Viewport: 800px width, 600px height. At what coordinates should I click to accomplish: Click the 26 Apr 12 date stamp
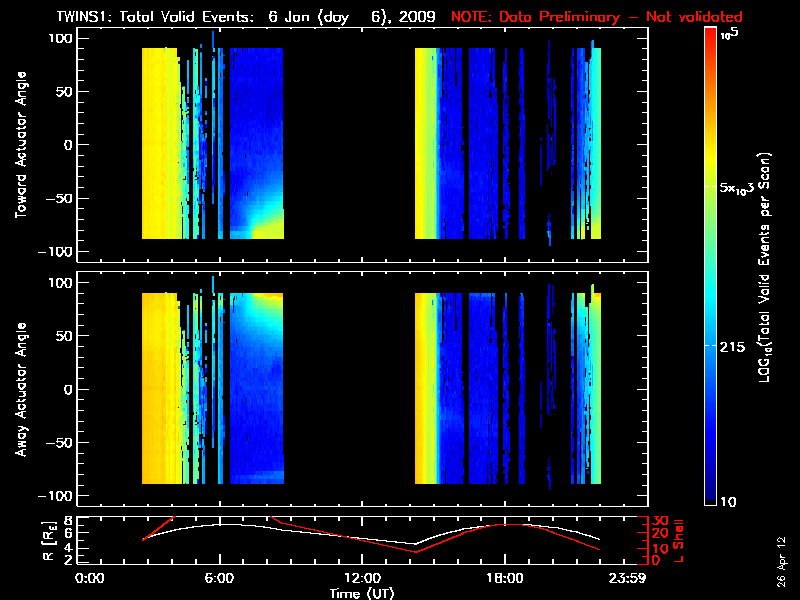tap(780, 560)
